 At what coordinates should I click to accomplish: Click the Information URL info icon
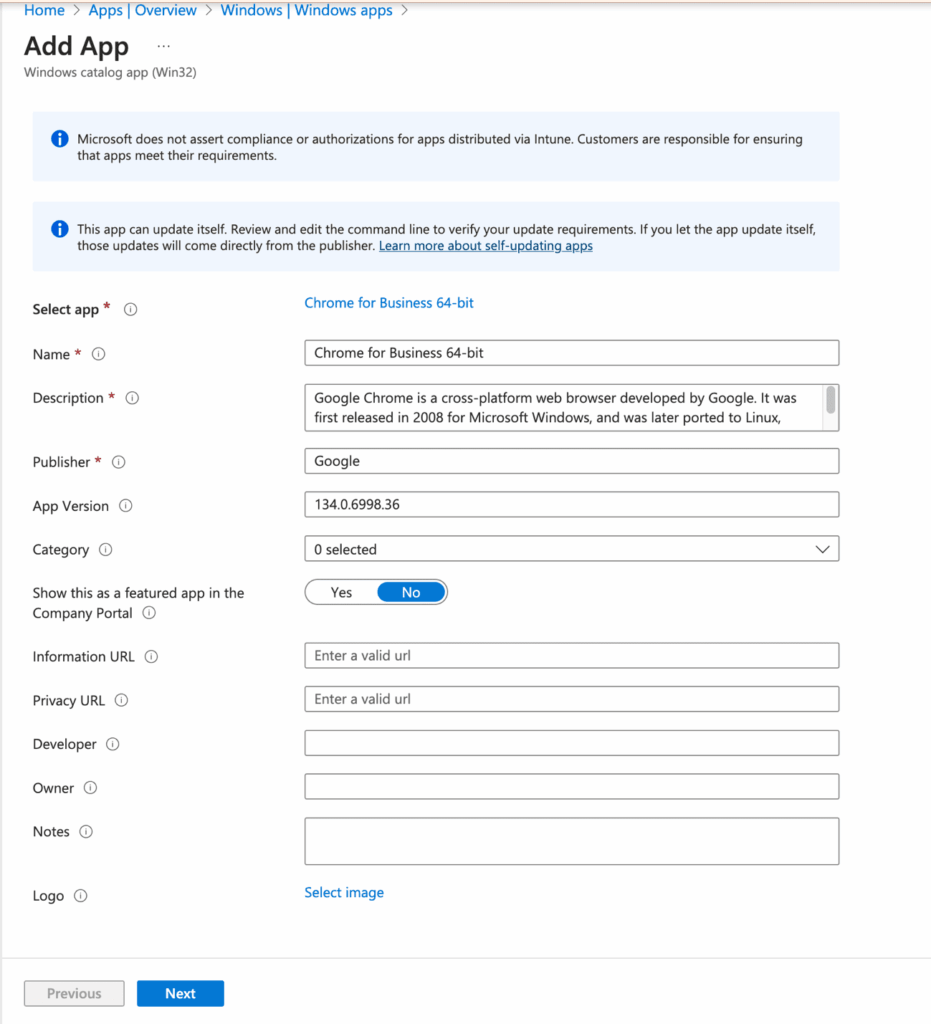click(x=151, y=657)
